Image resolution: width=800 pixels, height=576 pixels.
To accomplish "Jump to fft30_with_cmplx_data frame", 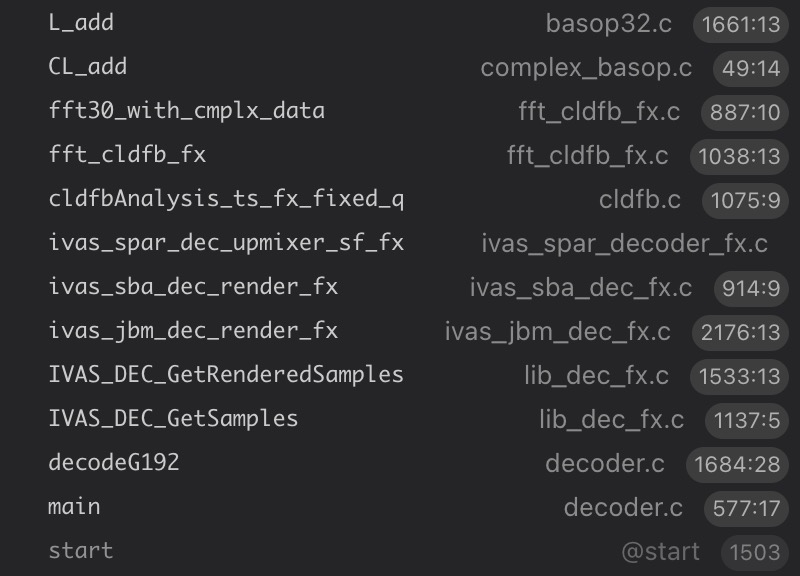I will coord(186,111).
